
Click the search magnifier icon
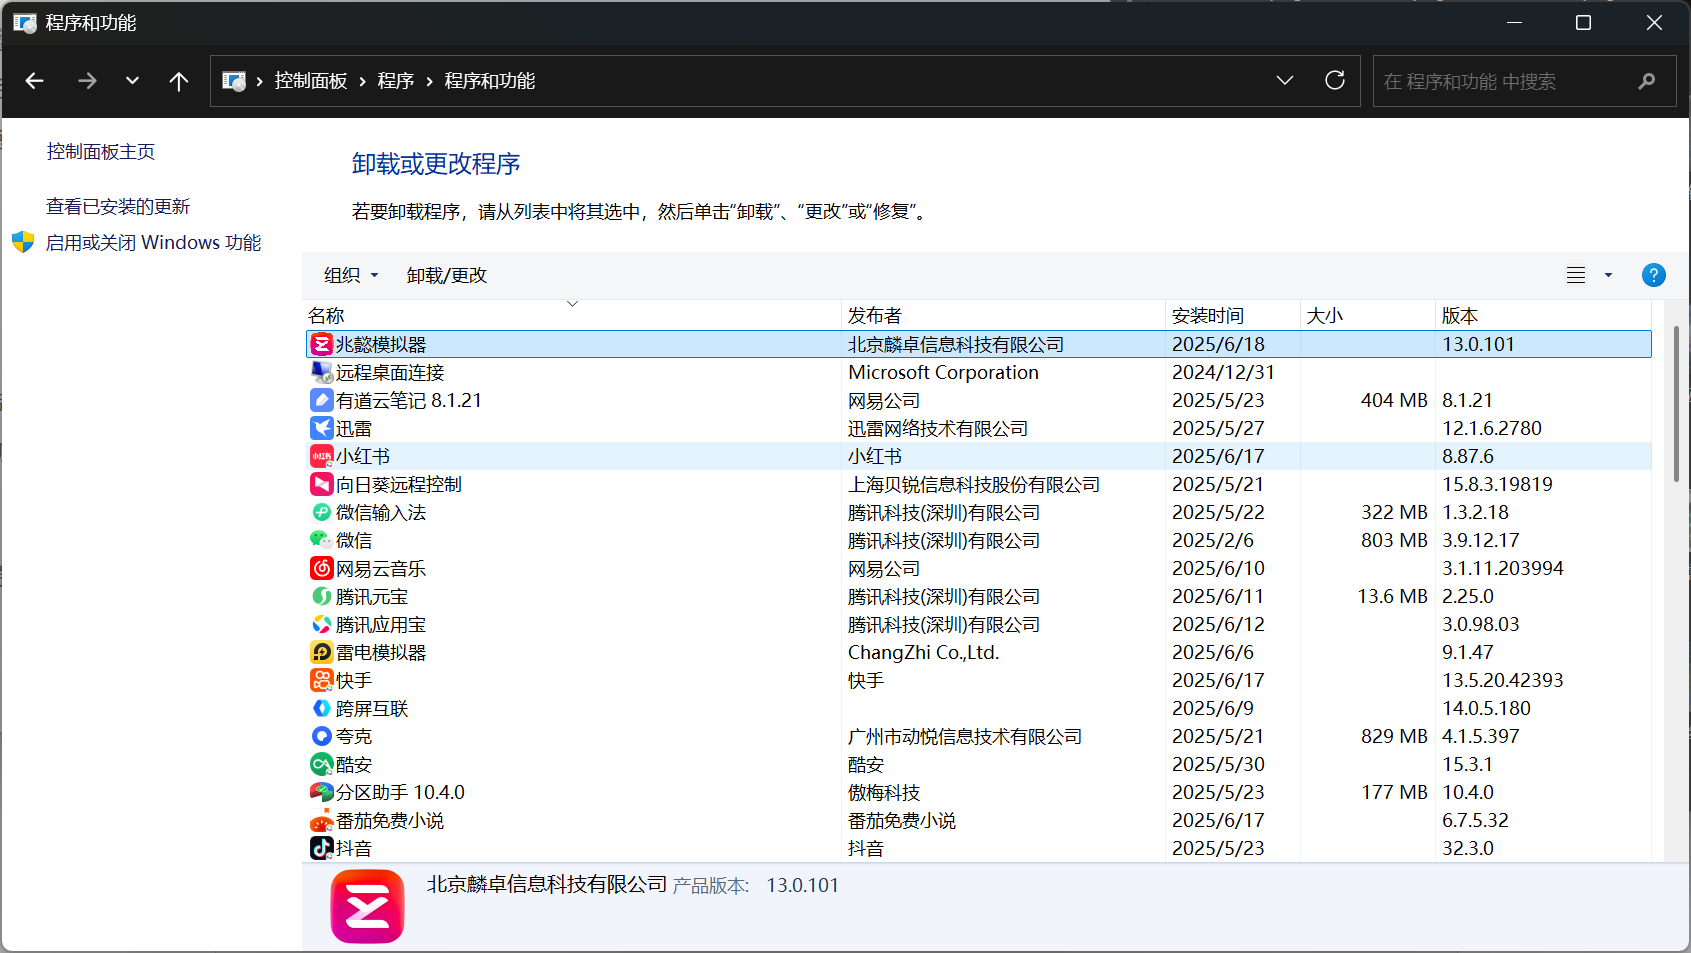pyautogui.click(x=1646, y=81)
